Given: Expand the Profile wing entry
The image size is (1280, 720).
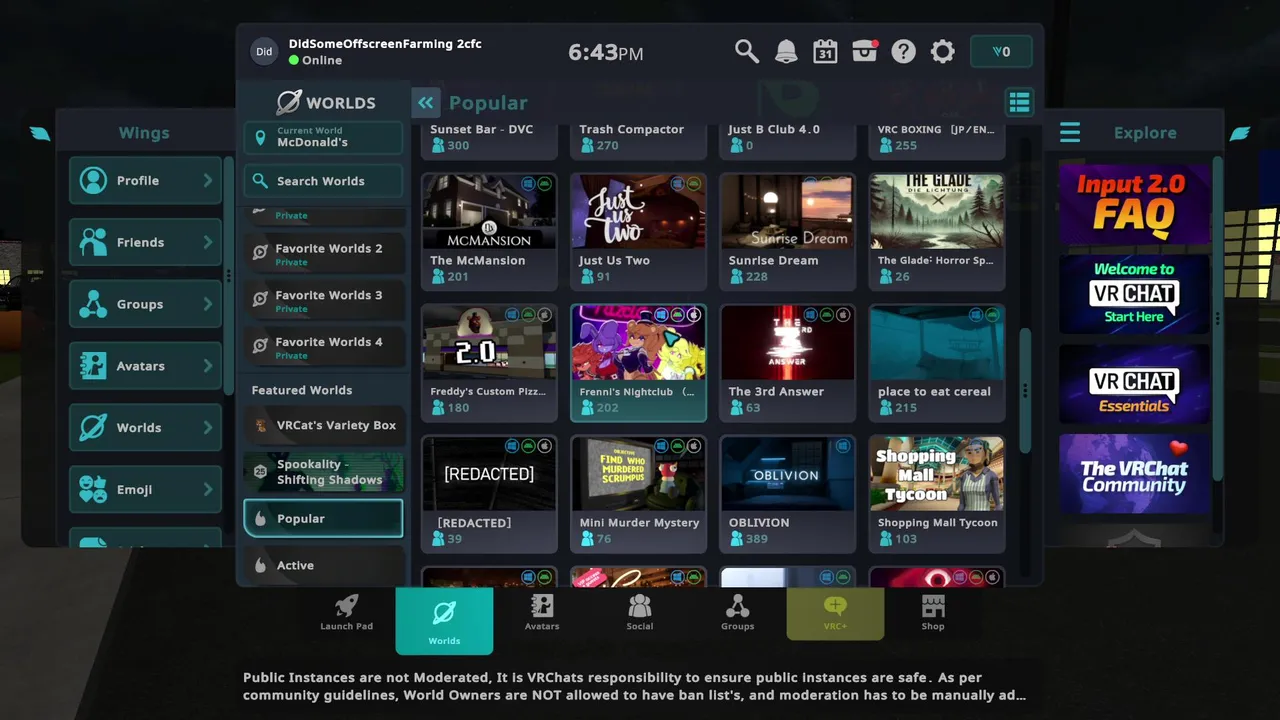Looking at the screenshot, I should point(145,181).
